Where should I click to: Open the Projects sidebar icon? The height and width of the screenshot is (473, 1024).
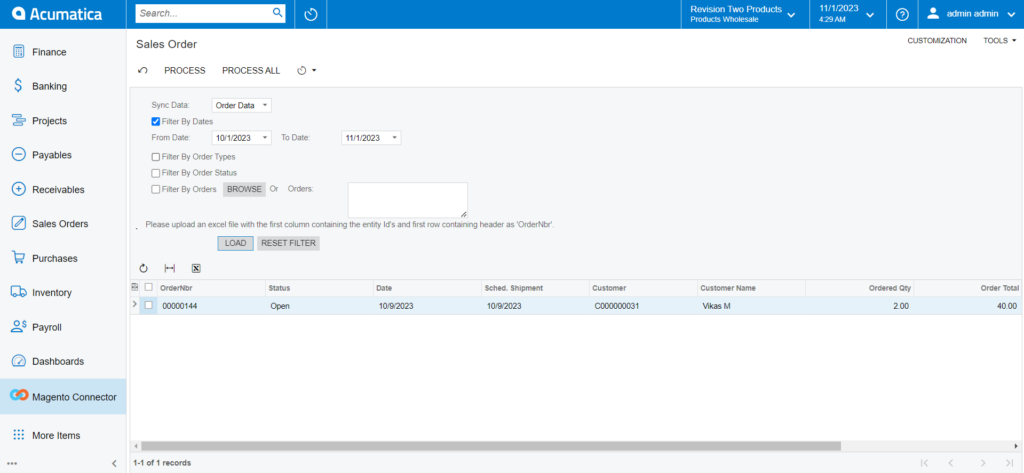point(18,121)
